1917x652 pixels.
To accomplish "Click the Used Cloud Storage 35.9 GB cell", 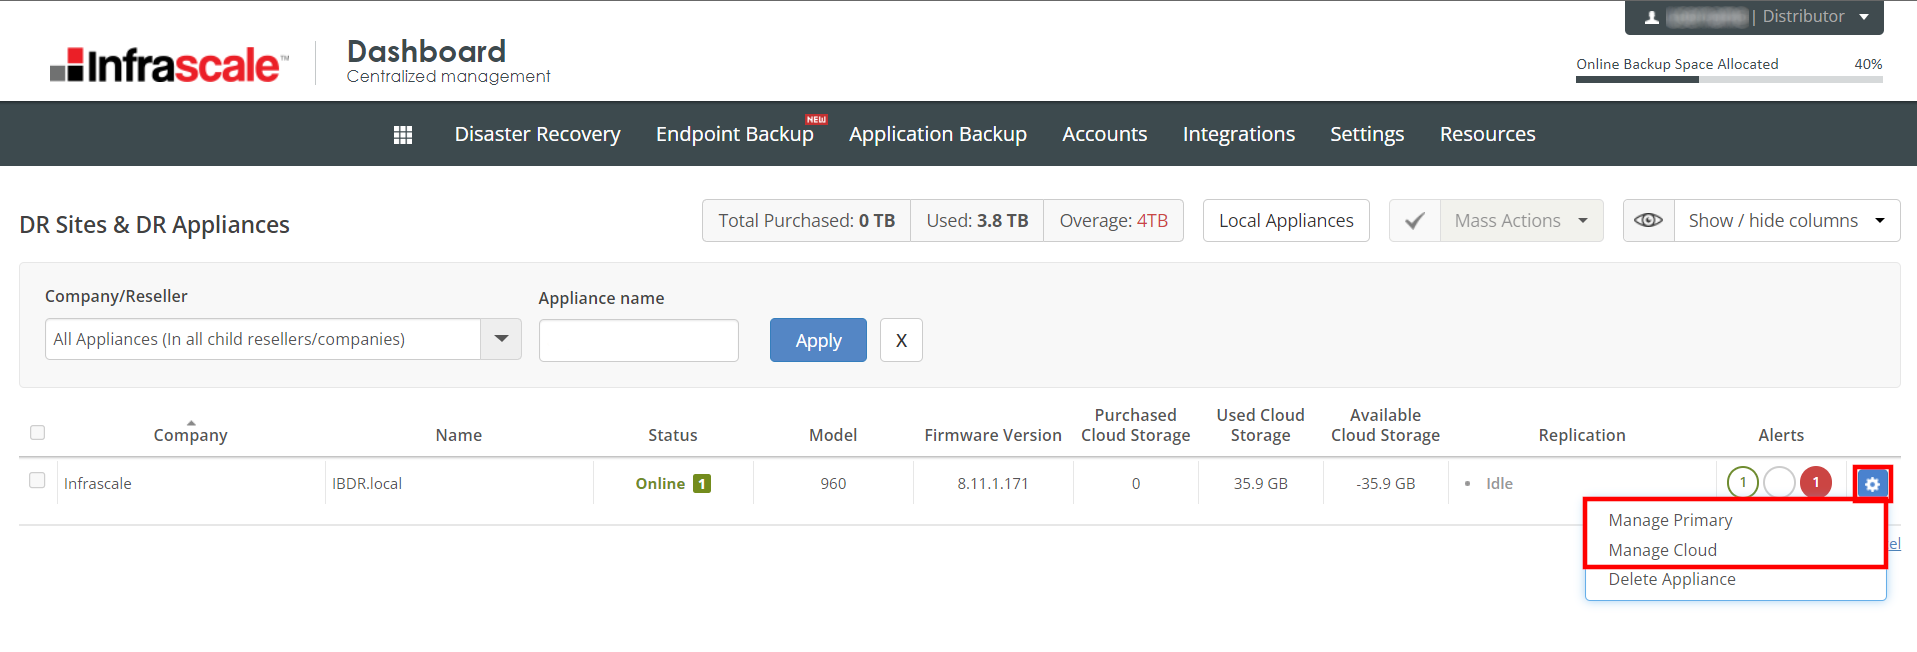I will pos(1260,484).
